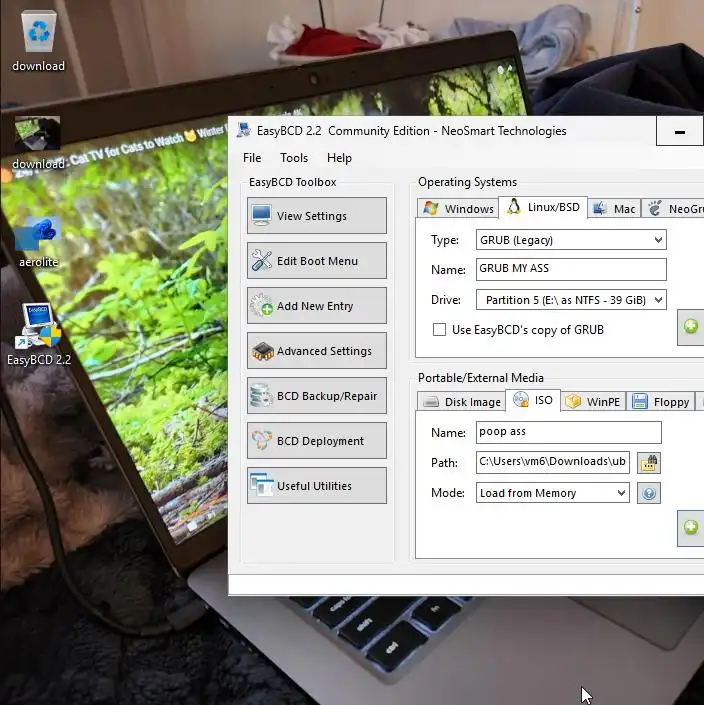Open Useful Utilities
Image resolution: width=704 pixels, height=705 pixels.
[316, 485]
